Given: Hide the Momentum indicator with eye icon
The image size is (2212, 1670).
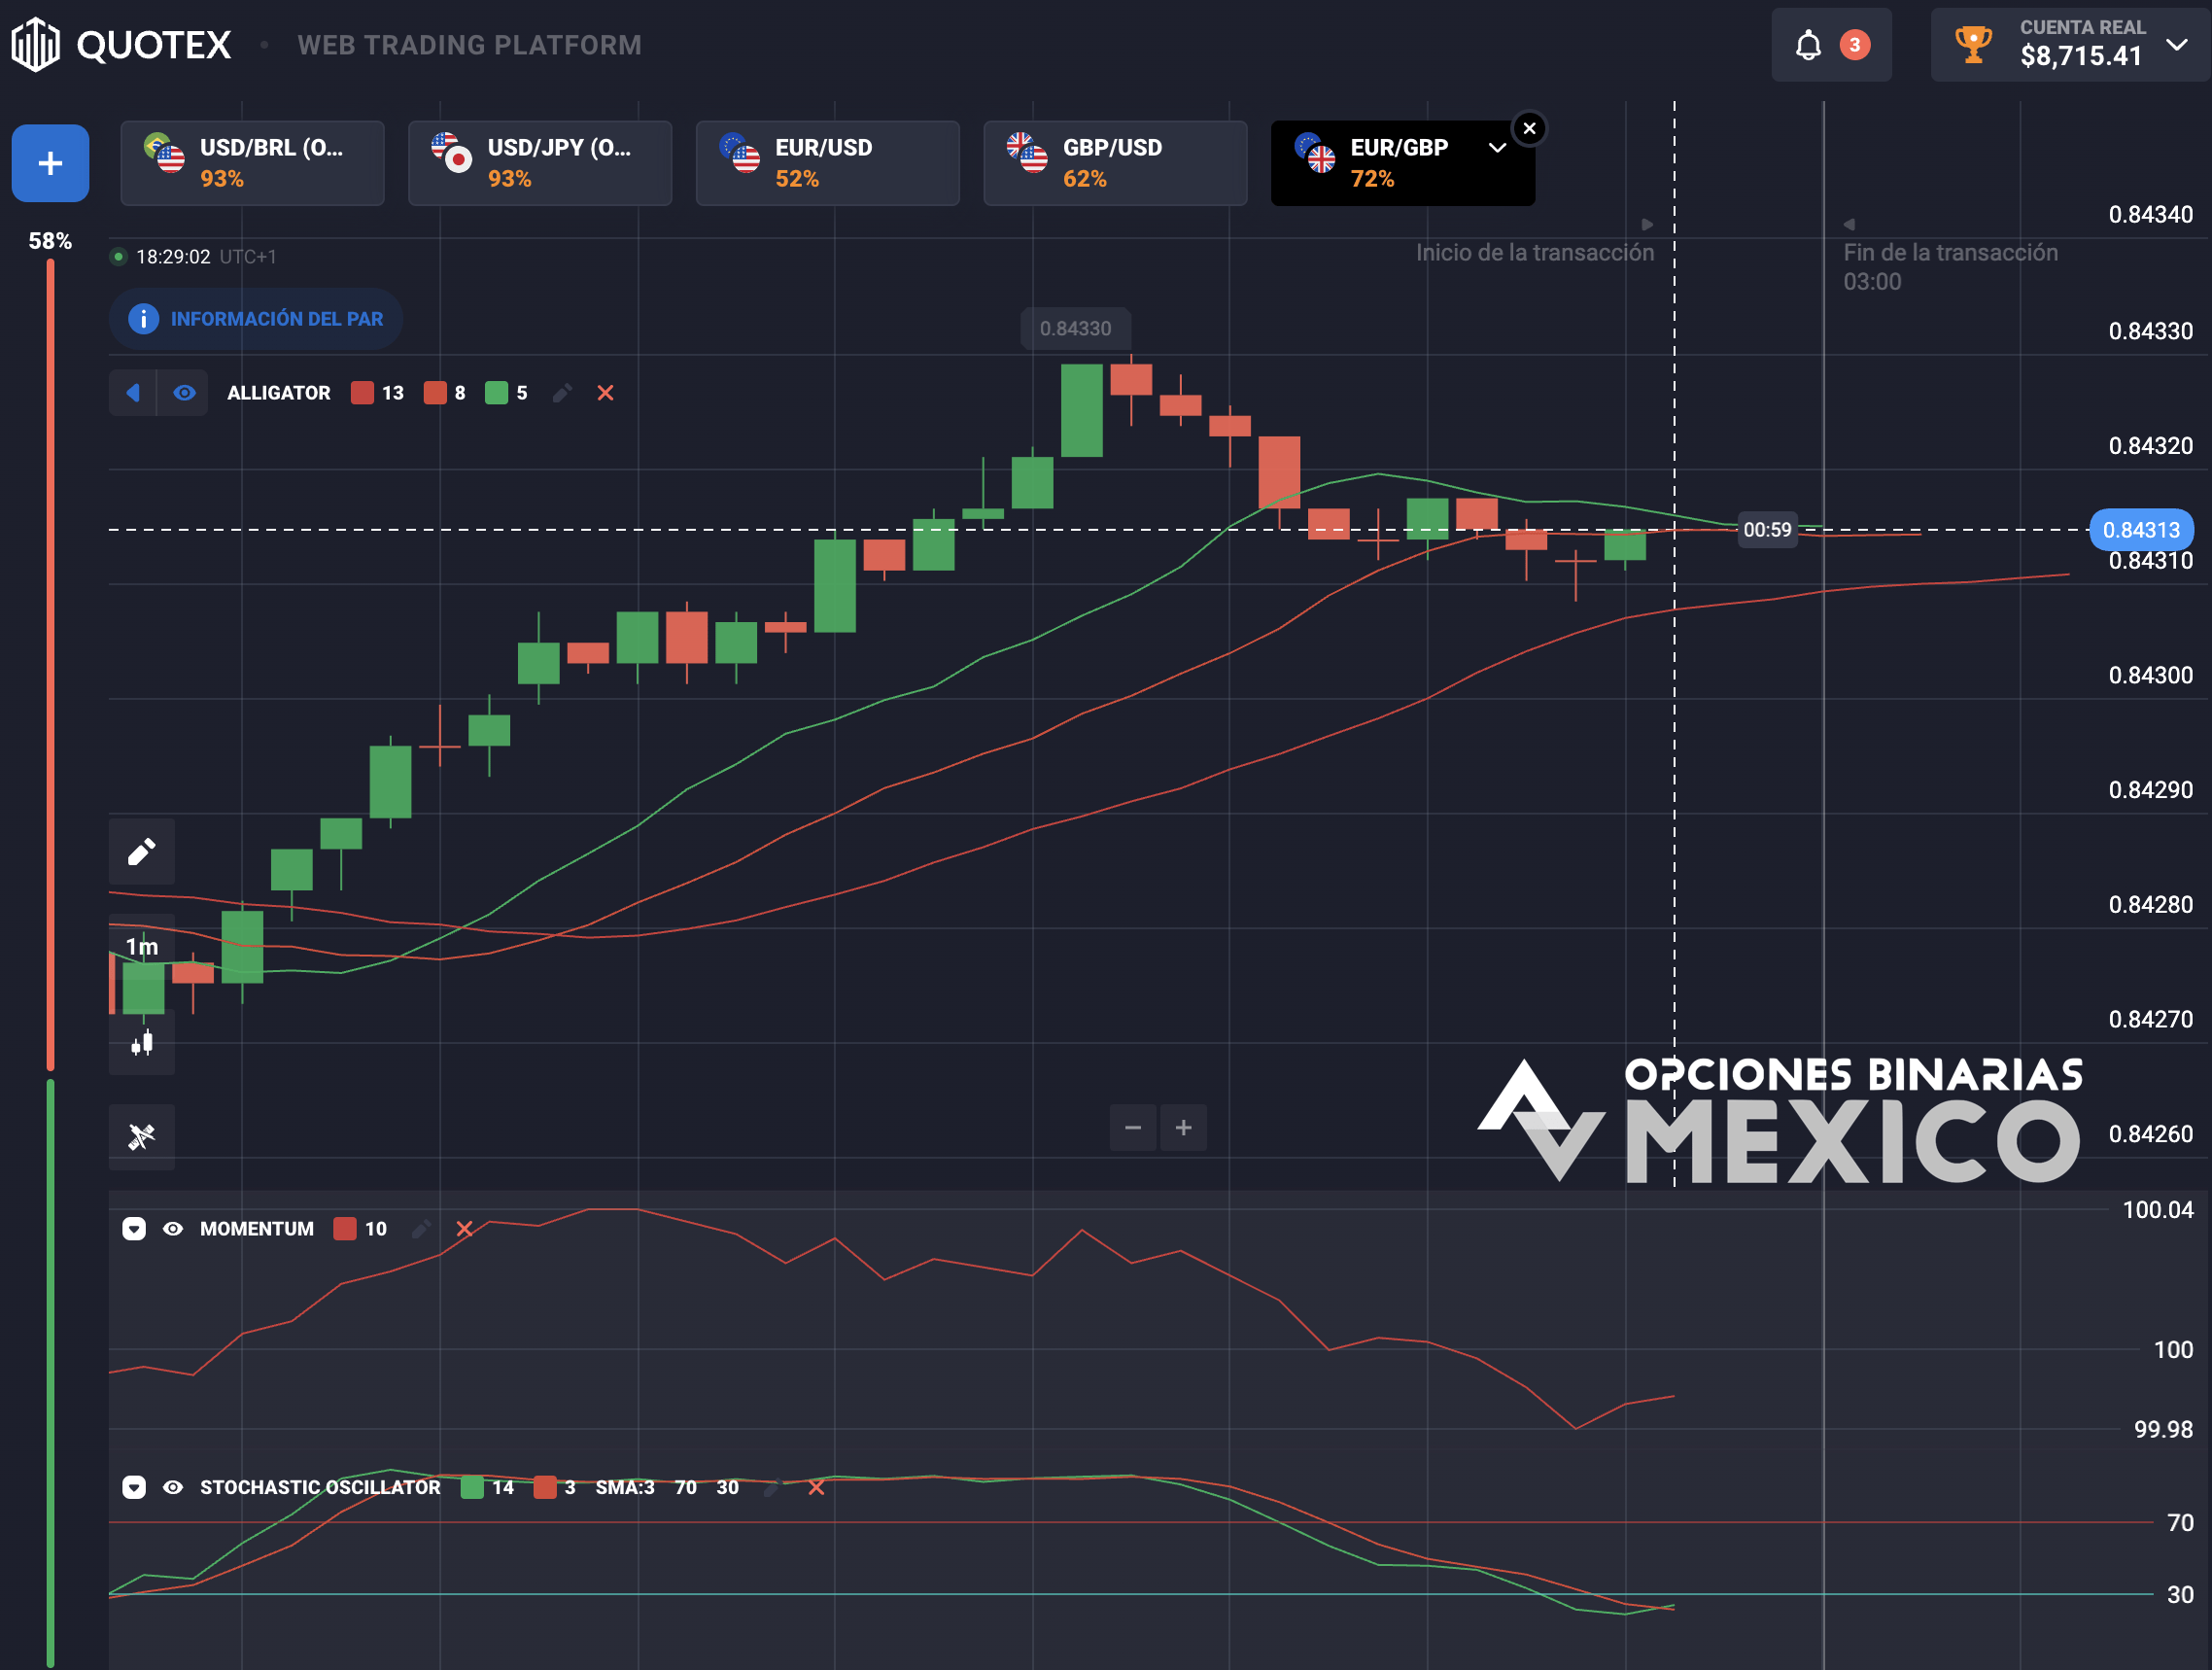Looking at the screenshot, I should (x=173, y=1229).
